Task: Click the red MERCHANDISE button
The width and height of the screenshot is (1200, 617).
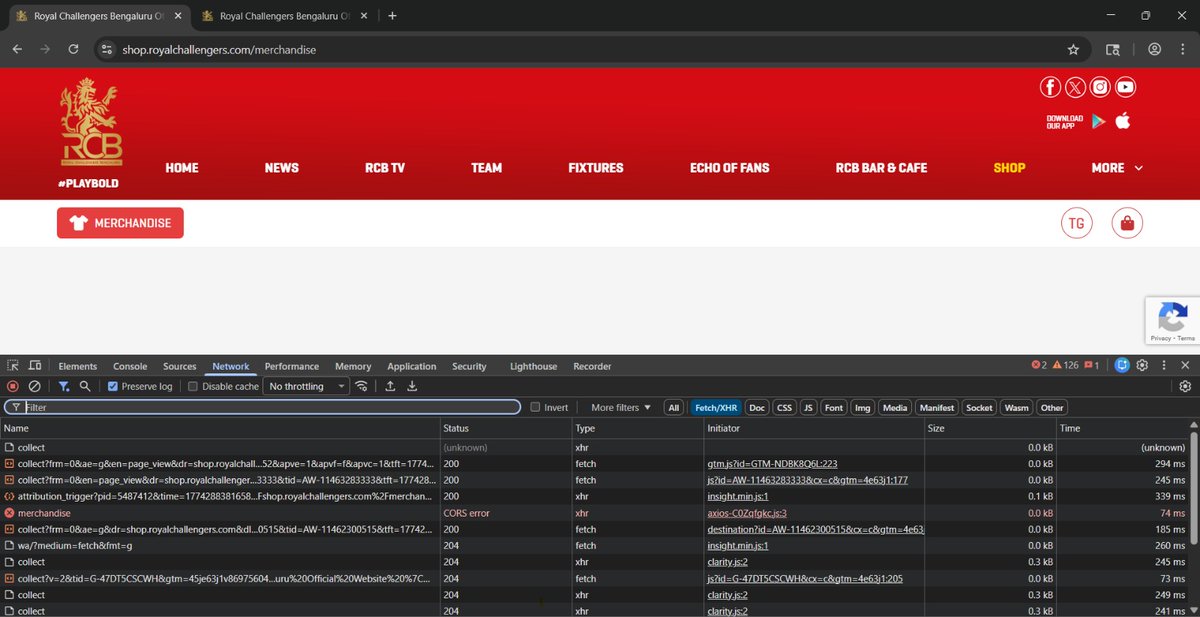Action: coord(120,223)
